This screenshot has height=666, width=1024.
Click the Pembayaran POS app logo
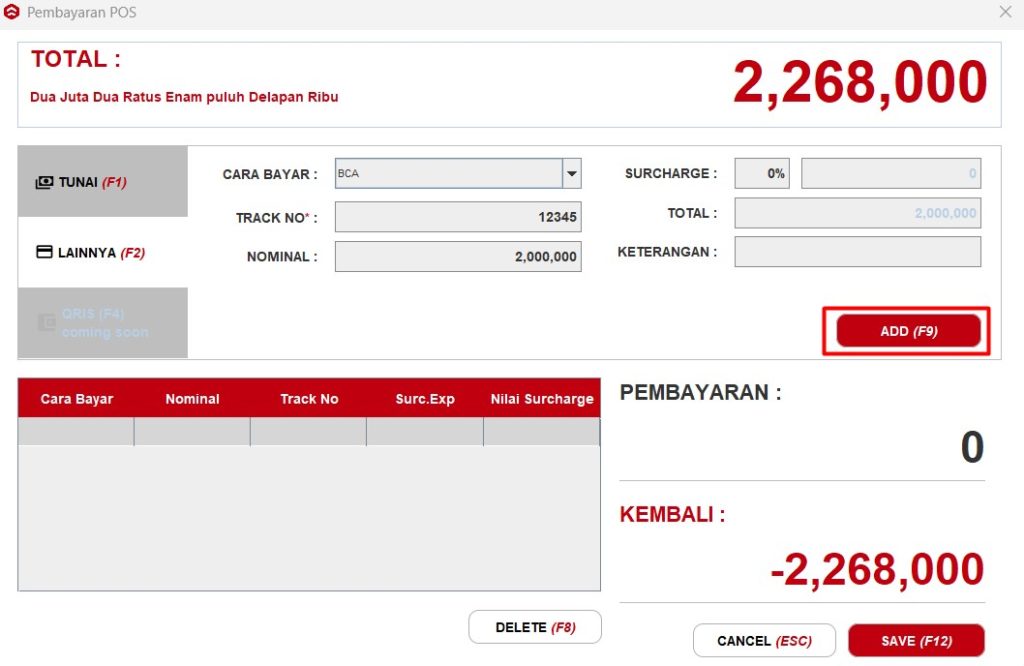coord(12,13)
